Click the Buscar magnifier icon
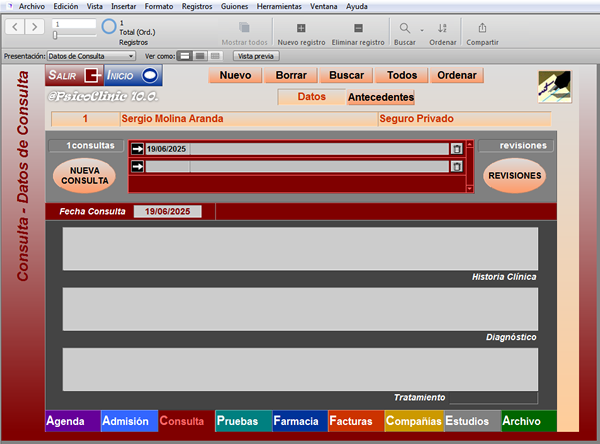 (x=404, y=28)
